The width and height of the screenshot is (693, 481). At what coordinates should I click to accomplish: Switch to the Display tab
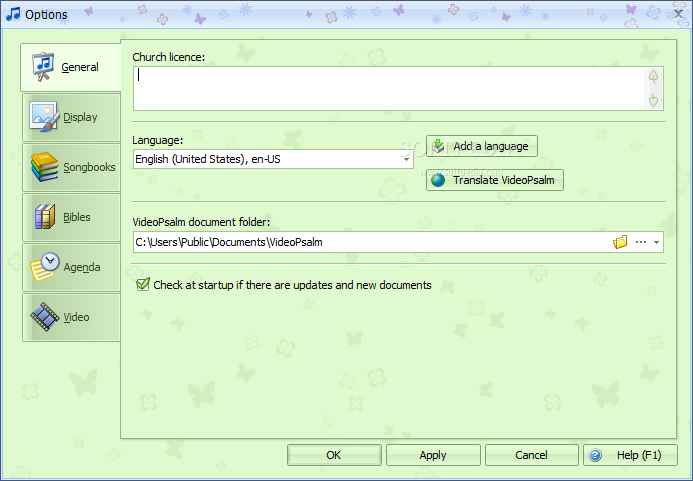(71, 117)
